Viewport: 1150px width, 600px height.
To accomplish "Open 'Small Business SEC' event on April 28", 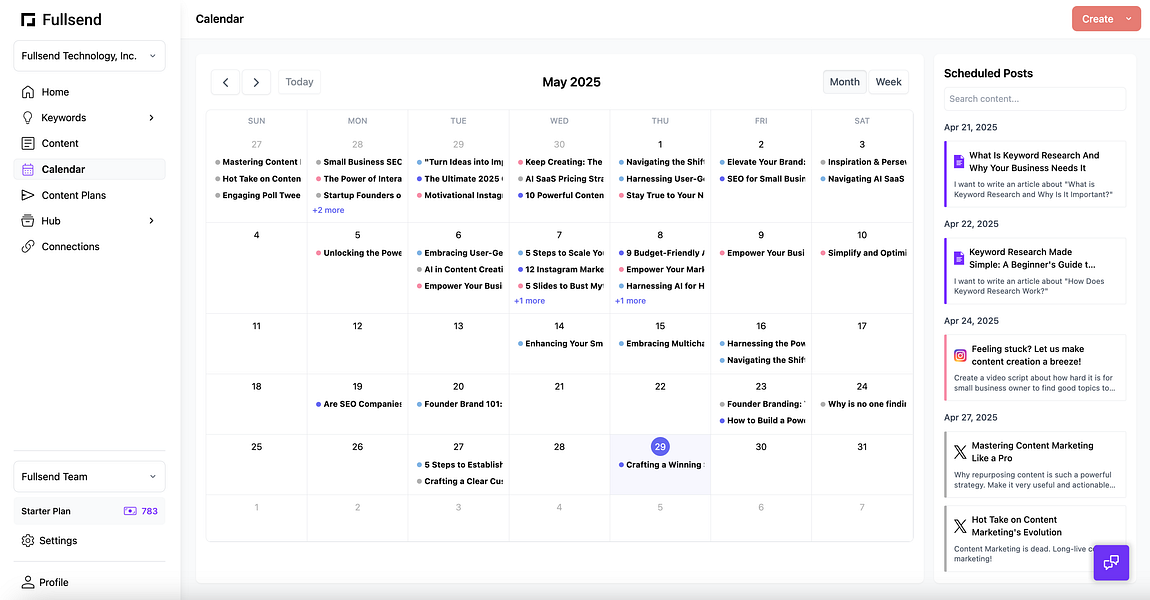I will pyautogui.click(x=358, y=162).
